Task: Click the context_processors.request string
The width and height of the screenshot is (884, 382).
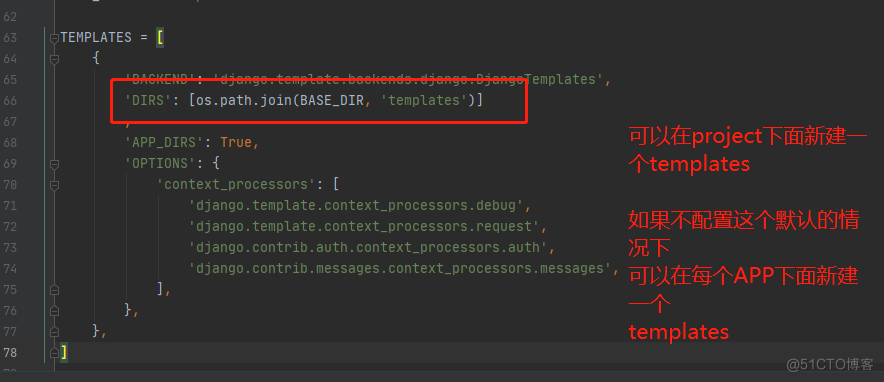Action: tap(365, 226)
